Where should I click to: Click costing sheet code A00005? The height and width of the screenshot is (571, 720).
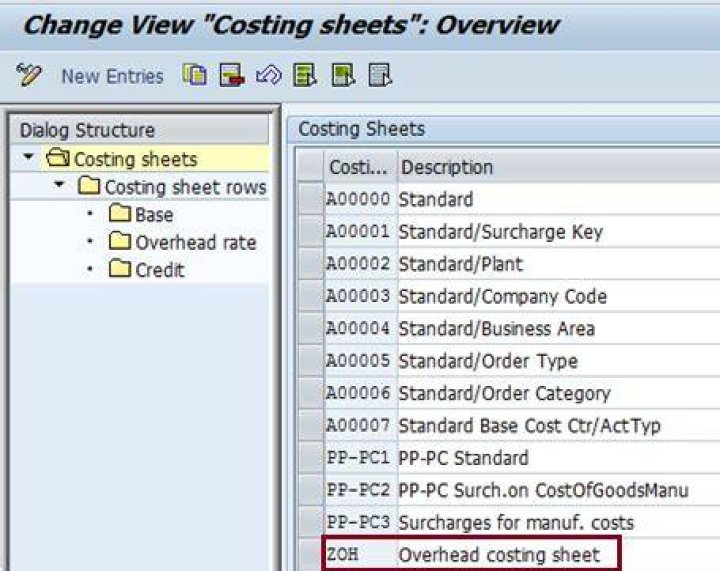(x=358, y=361)
